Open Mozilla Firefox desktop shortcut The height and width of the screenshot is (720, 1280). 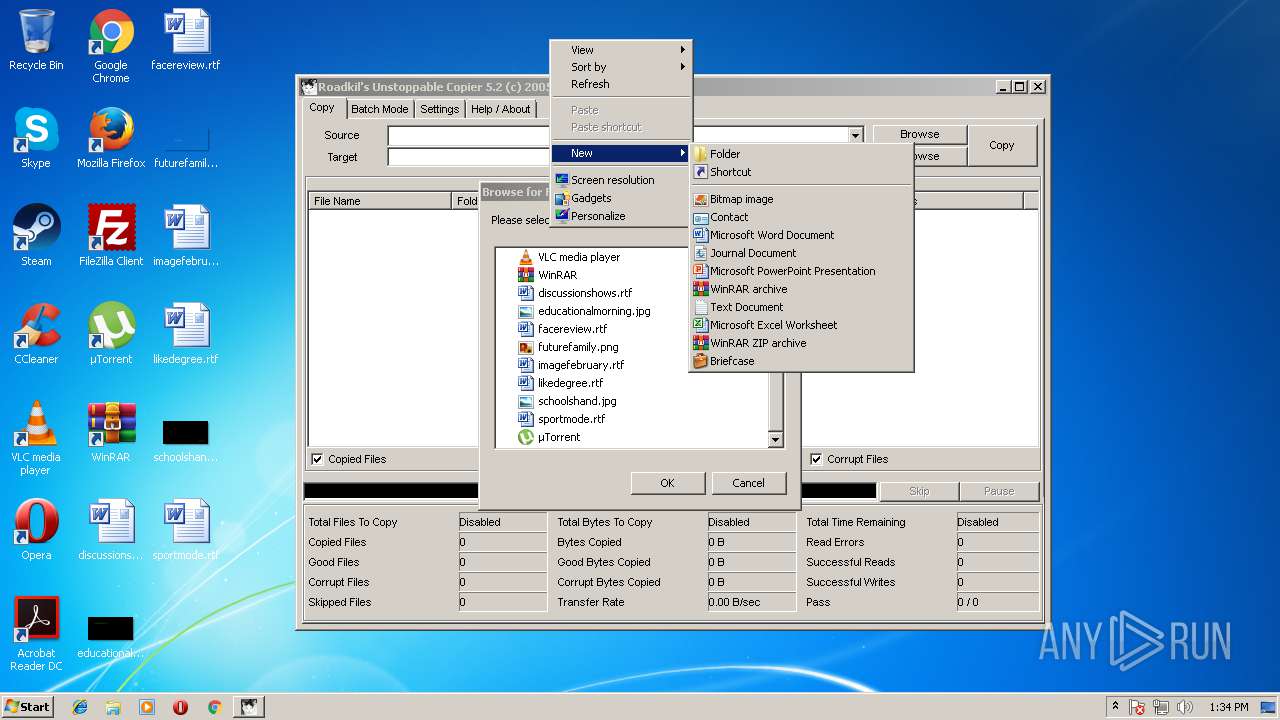(111, 139)
